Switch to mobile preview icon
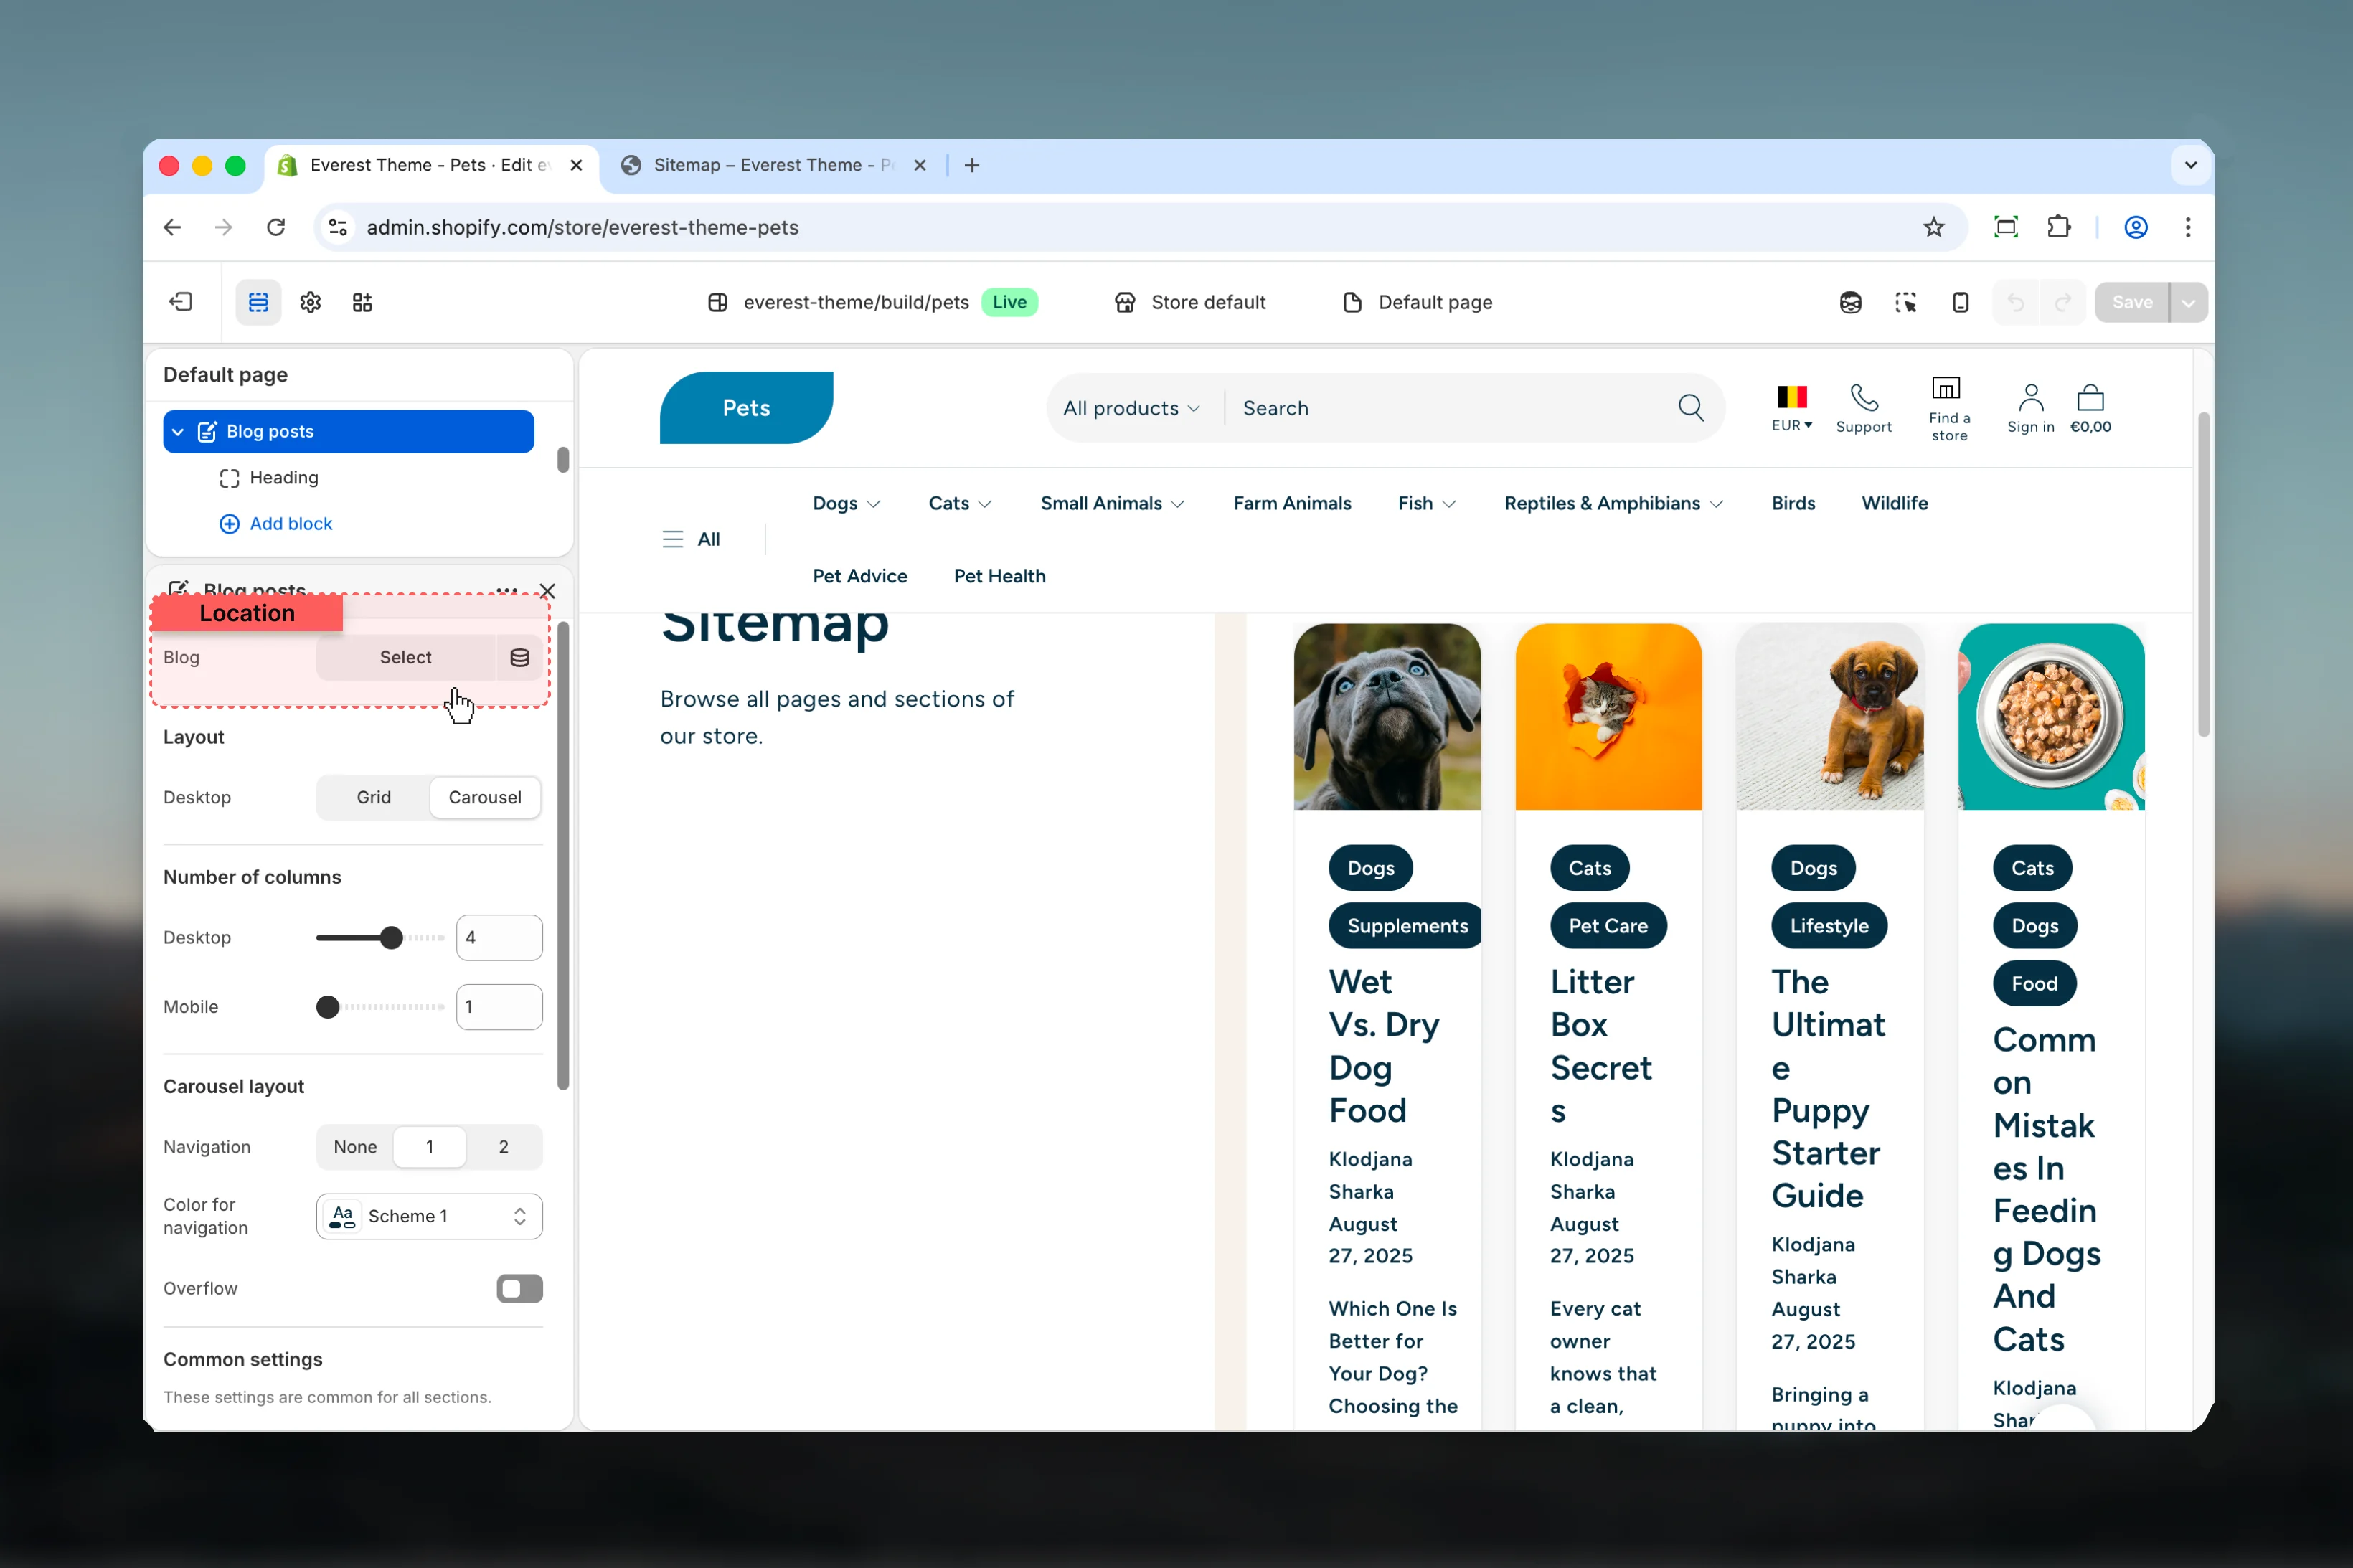This screenshot has width=2353, height=1568. [x=1961, y=302]
